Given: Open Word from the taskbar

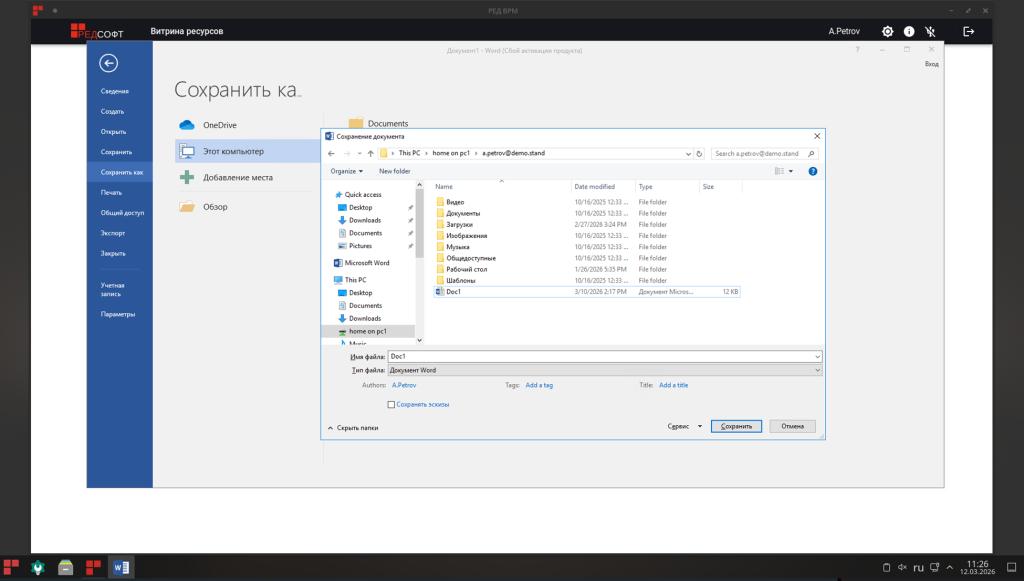Looking at the screenshot, I should click(x=121, y=567).
